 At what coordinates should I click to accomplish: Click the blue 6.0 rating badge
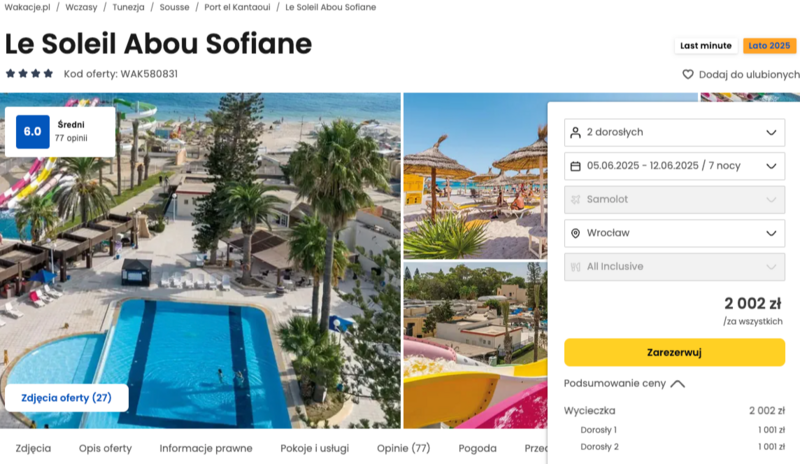(x=33, y=132)
